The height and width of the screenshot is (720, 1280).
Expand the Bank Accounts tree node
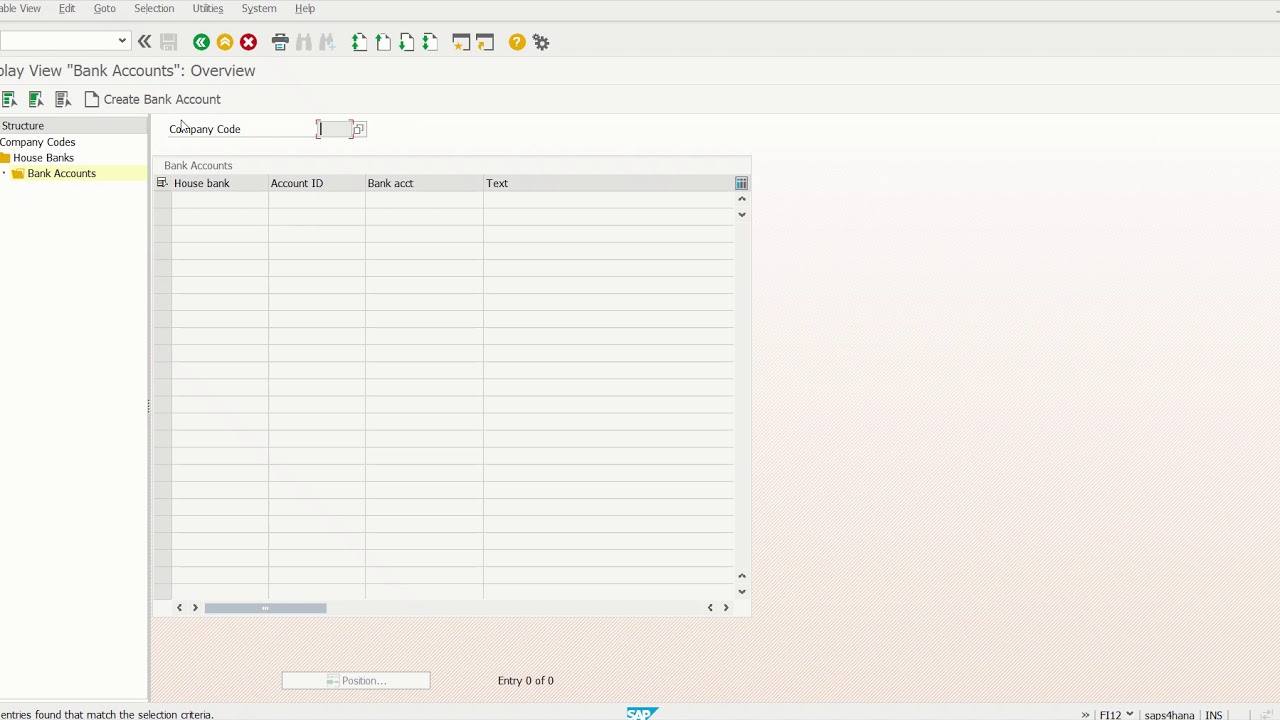(x=4, y=173)
